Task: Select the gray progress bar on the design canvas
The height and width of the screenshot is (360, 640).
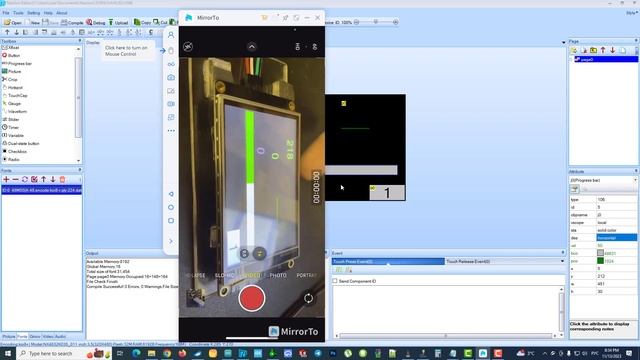Action: pos(361,170)
